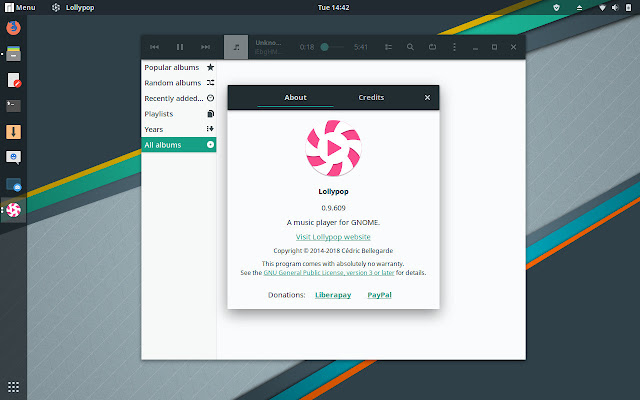The height and width of the screenshot is (400, 640).
Task: Click the elapsed time 0:18 label
Action: (x=307, y=47)
